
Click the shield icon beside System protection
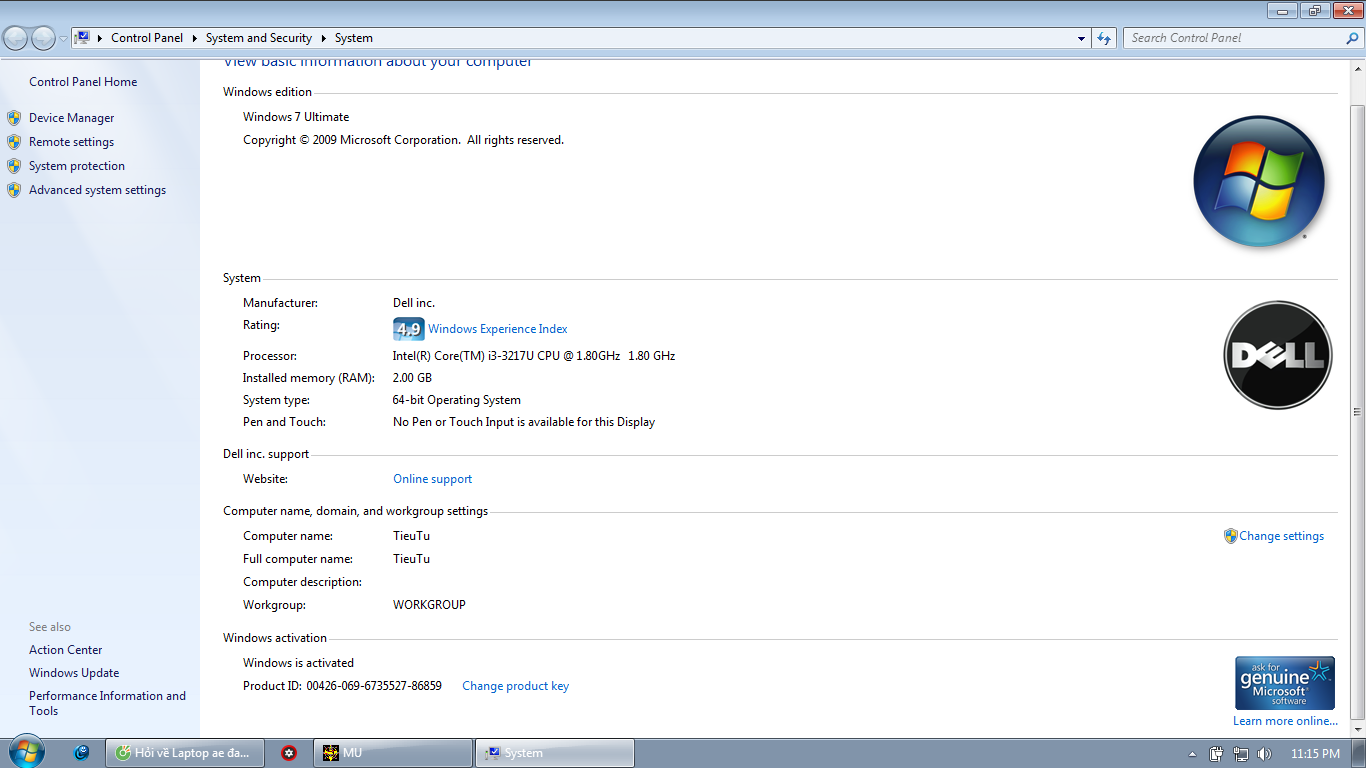(x=14, y=166)
